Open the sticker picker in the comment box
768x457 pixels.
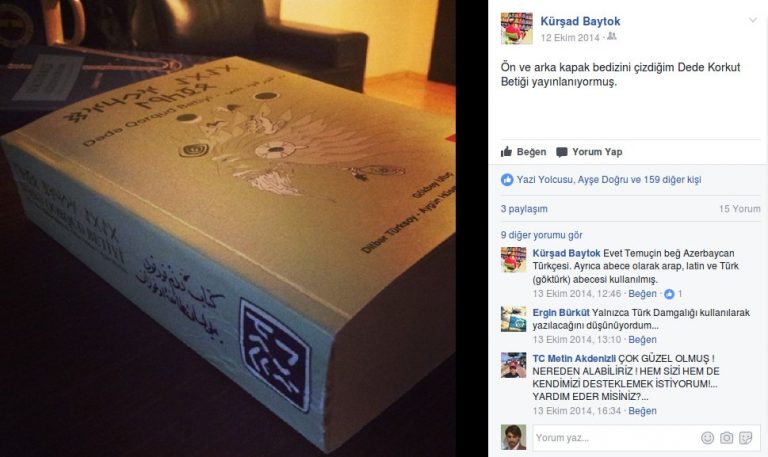(745, 437)
